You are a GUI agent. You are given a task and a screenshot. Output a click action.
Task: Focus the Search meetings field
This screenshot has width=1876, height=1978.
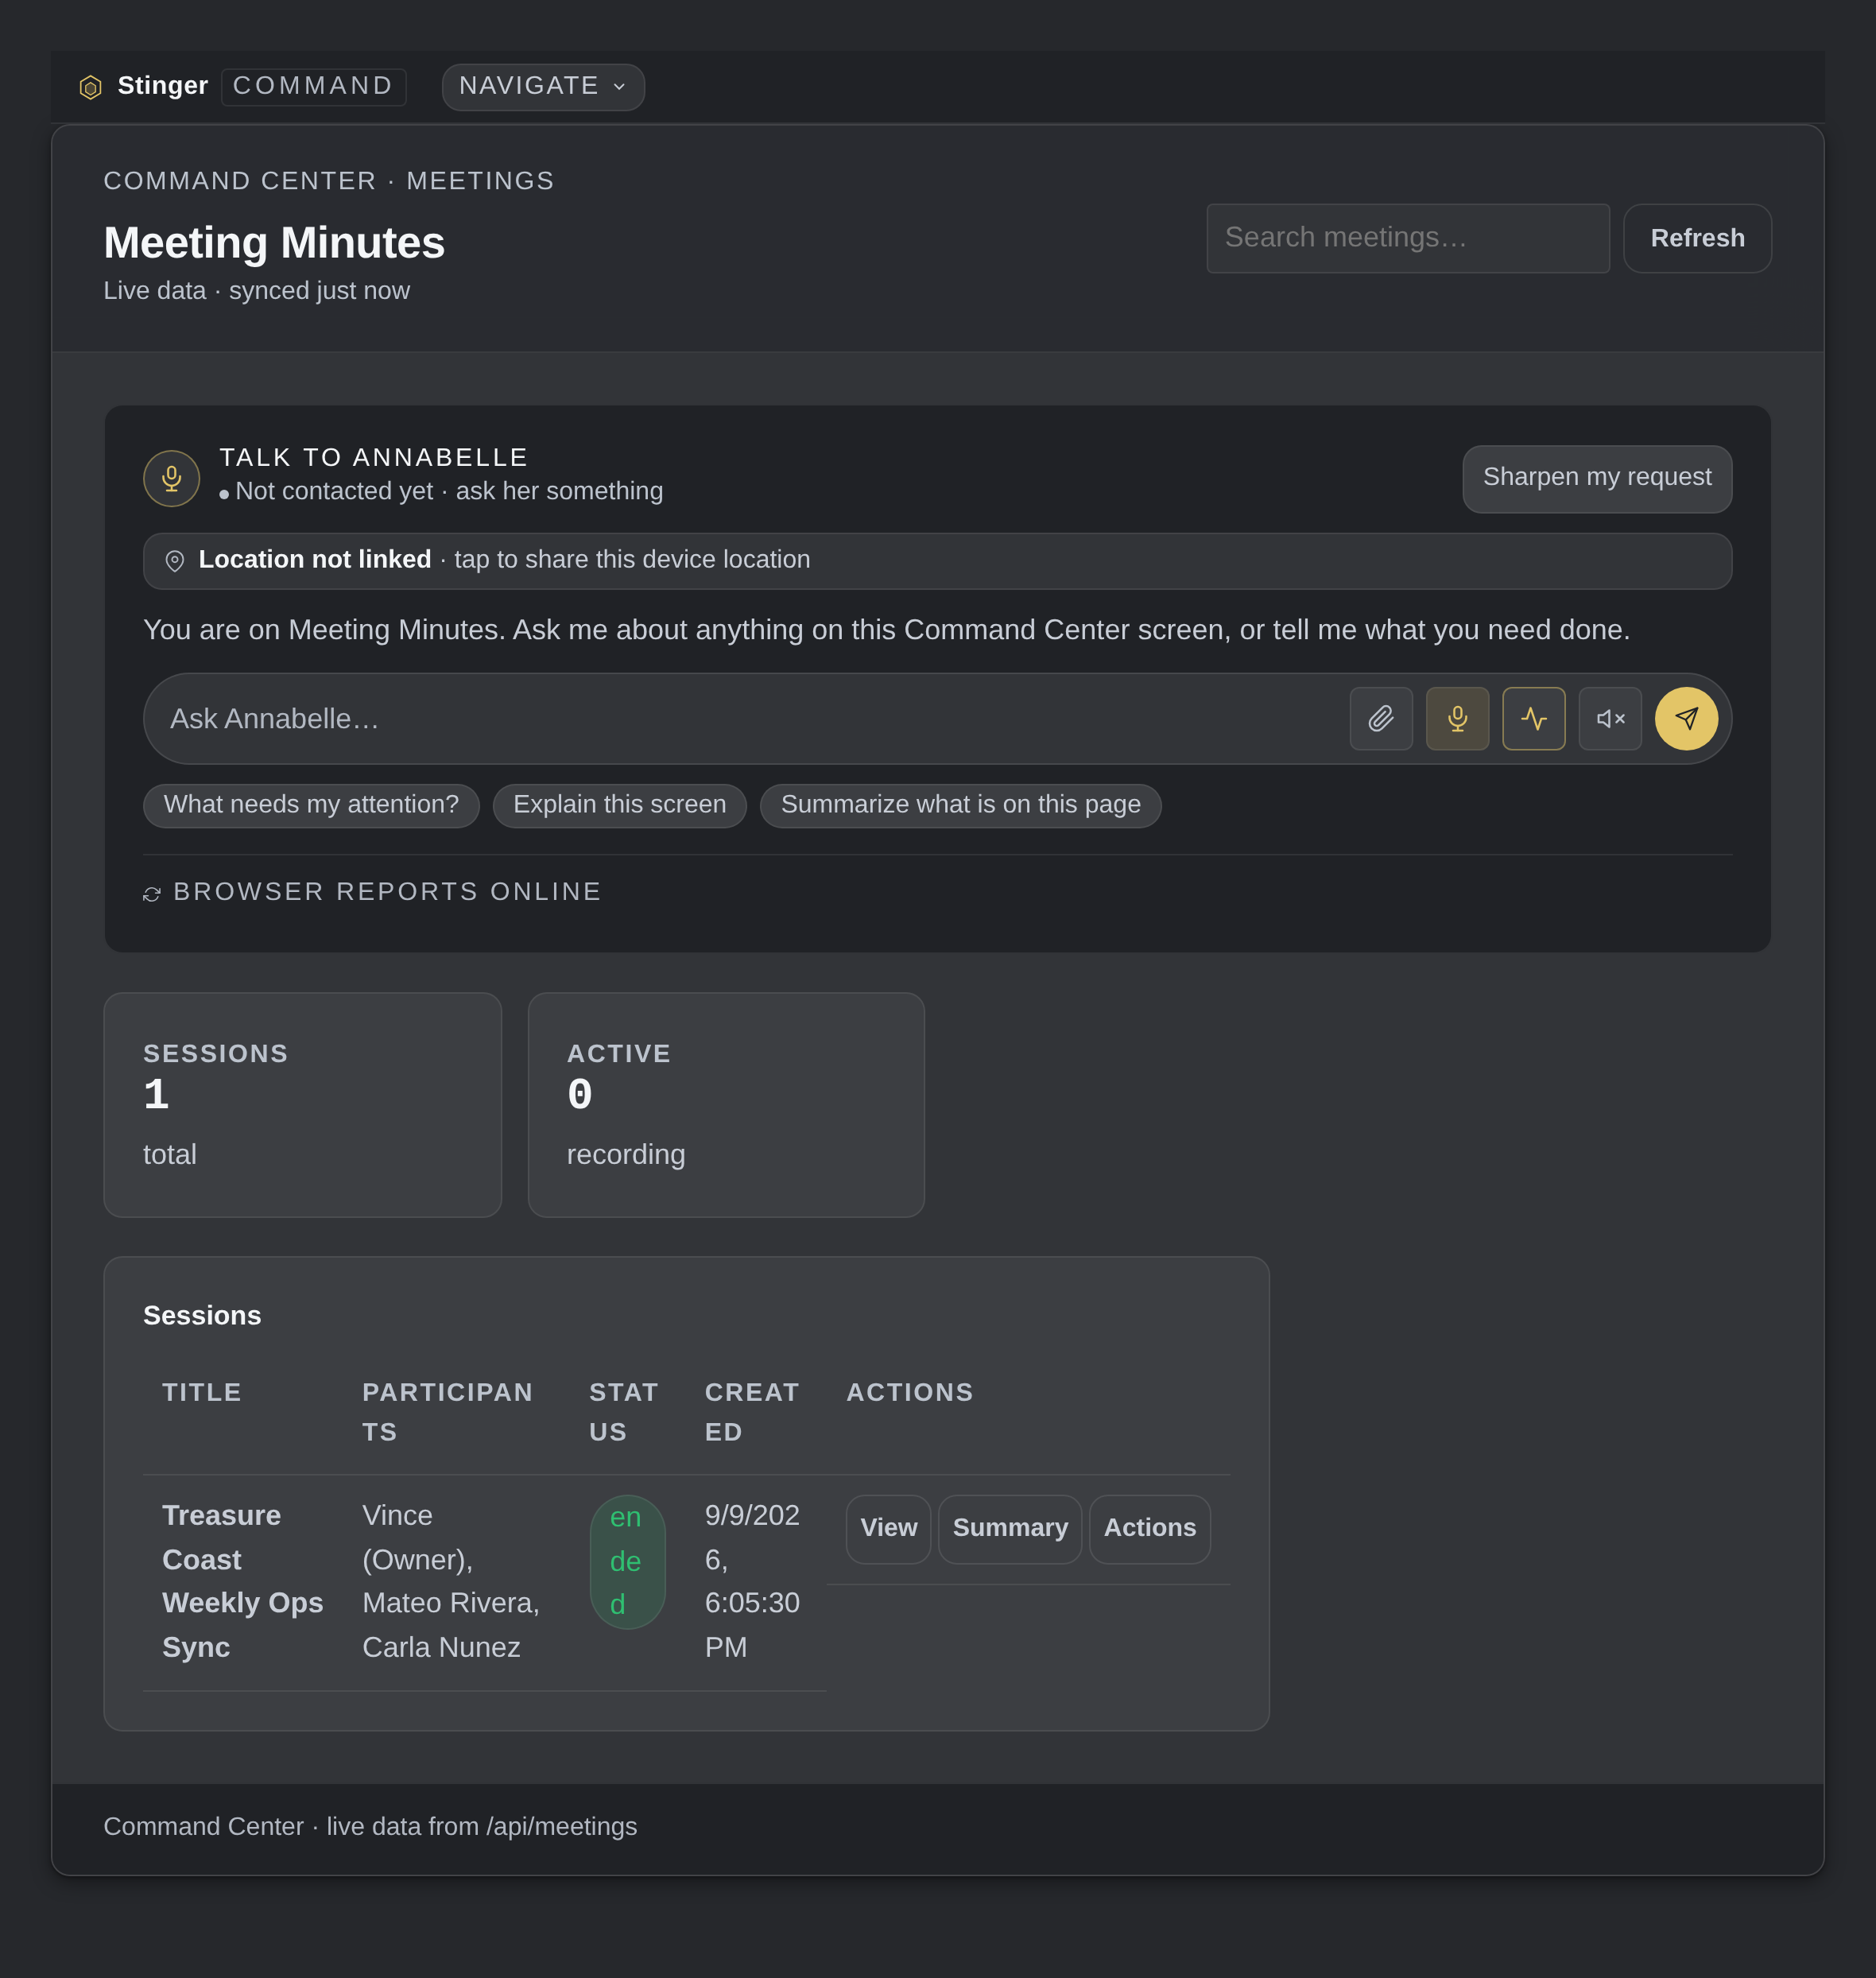1408,238
